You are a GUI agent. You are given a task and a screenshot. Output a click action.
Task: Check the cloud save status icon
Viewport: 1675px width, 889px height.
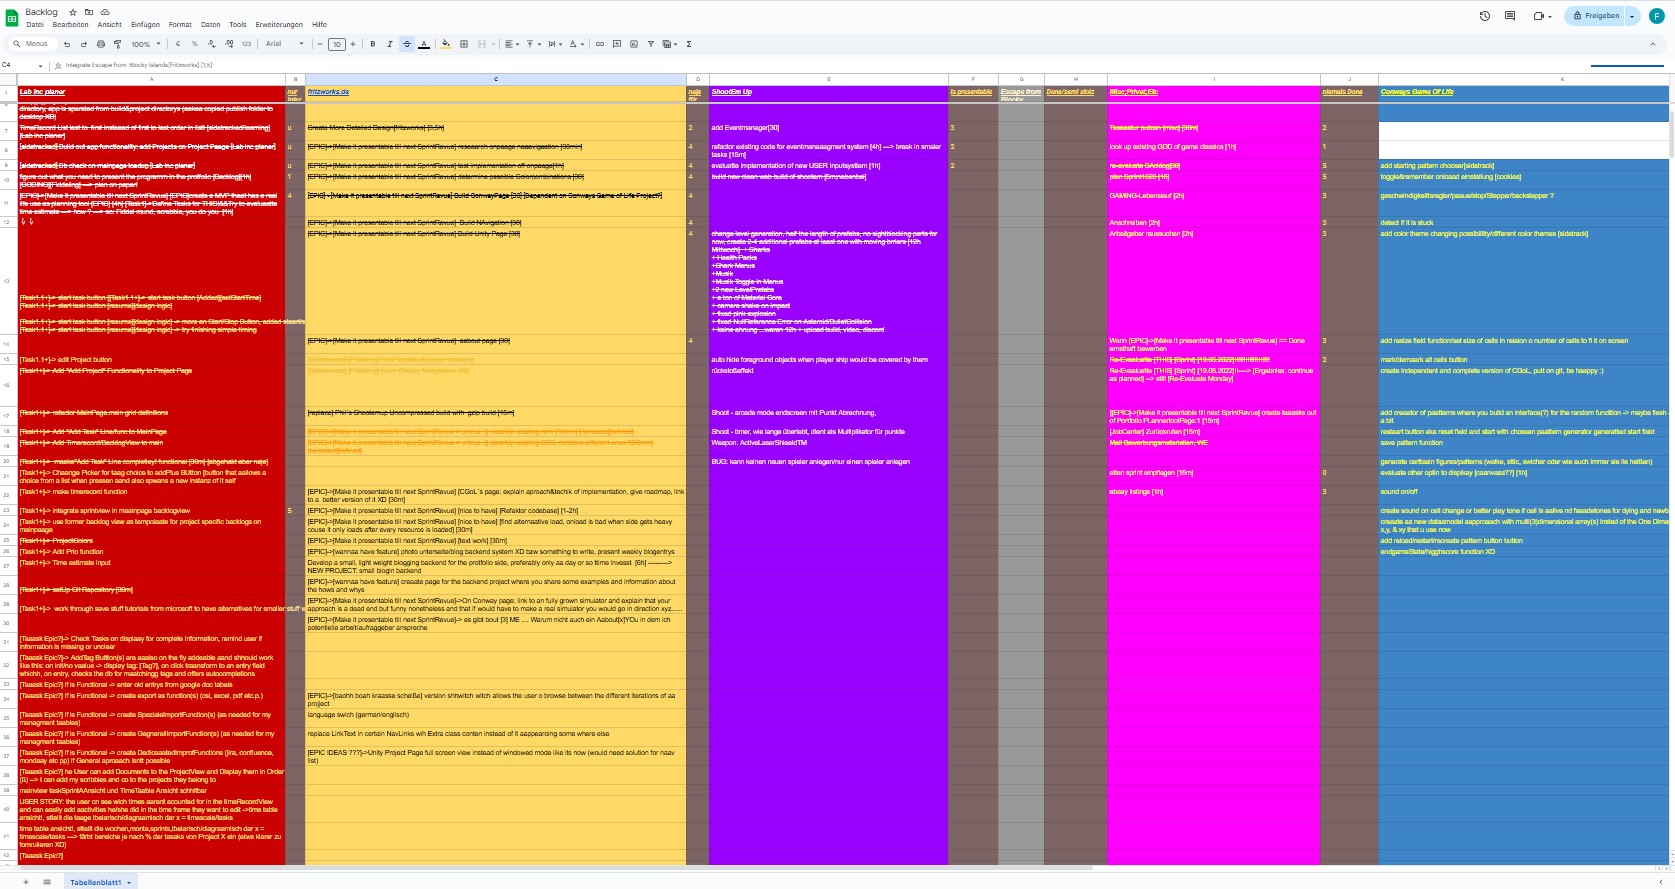pos(103,12)
